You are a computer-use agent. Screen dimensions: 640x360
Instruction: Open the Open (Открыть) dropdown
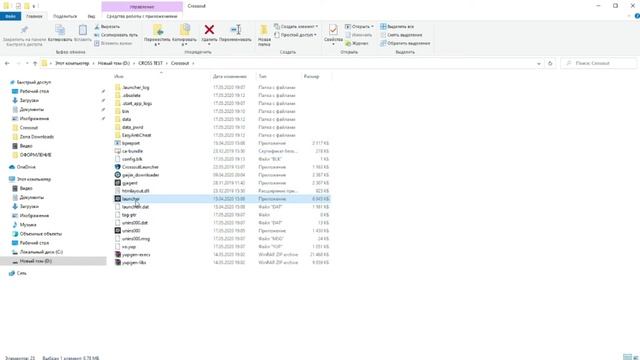359,27
